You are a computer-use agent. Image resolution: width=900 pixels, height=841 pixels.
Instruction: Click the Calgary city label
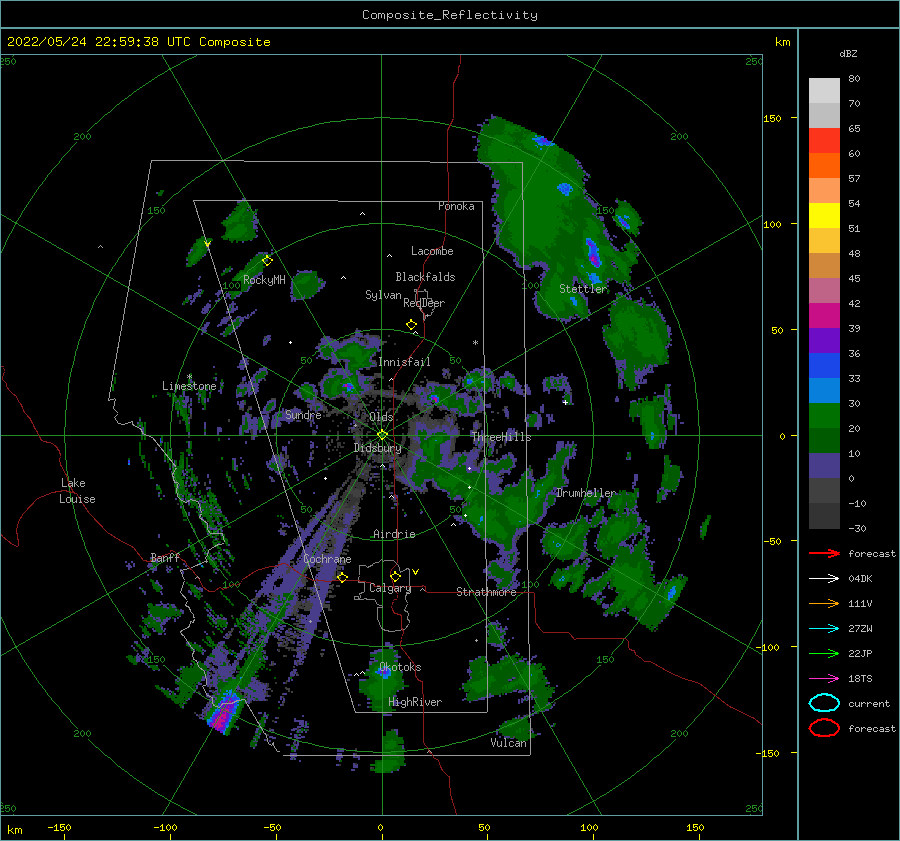tap(390, 588)
